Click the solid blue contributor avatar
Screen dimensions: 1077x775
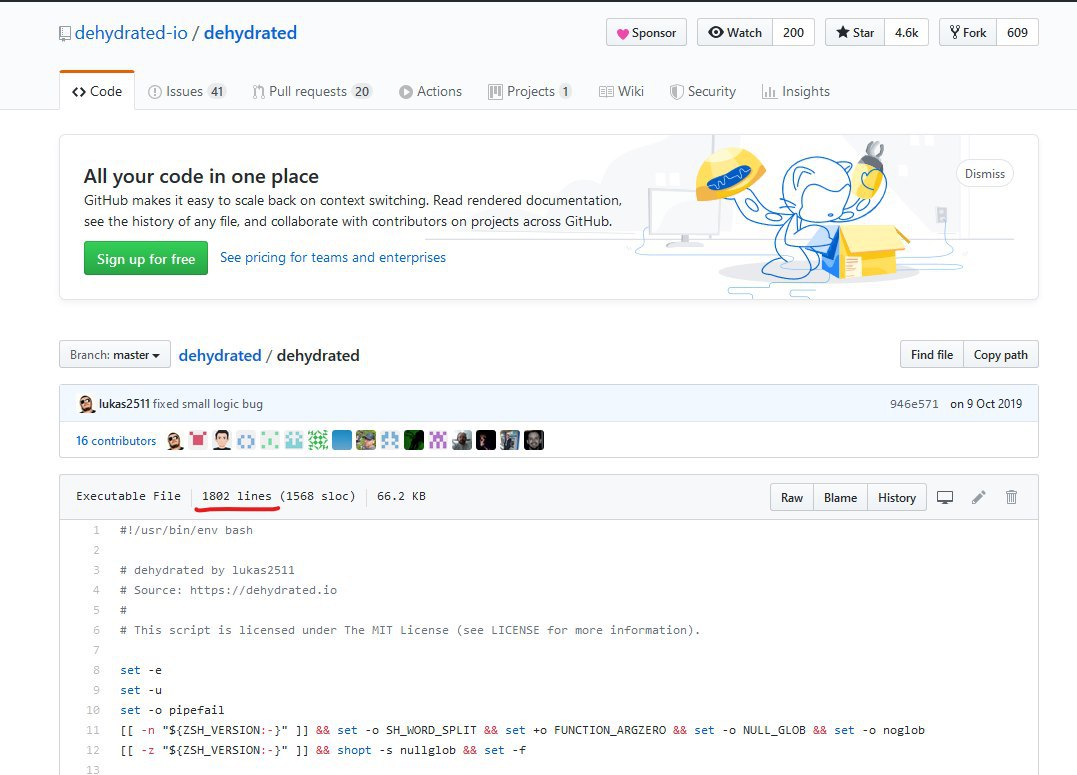341,440
